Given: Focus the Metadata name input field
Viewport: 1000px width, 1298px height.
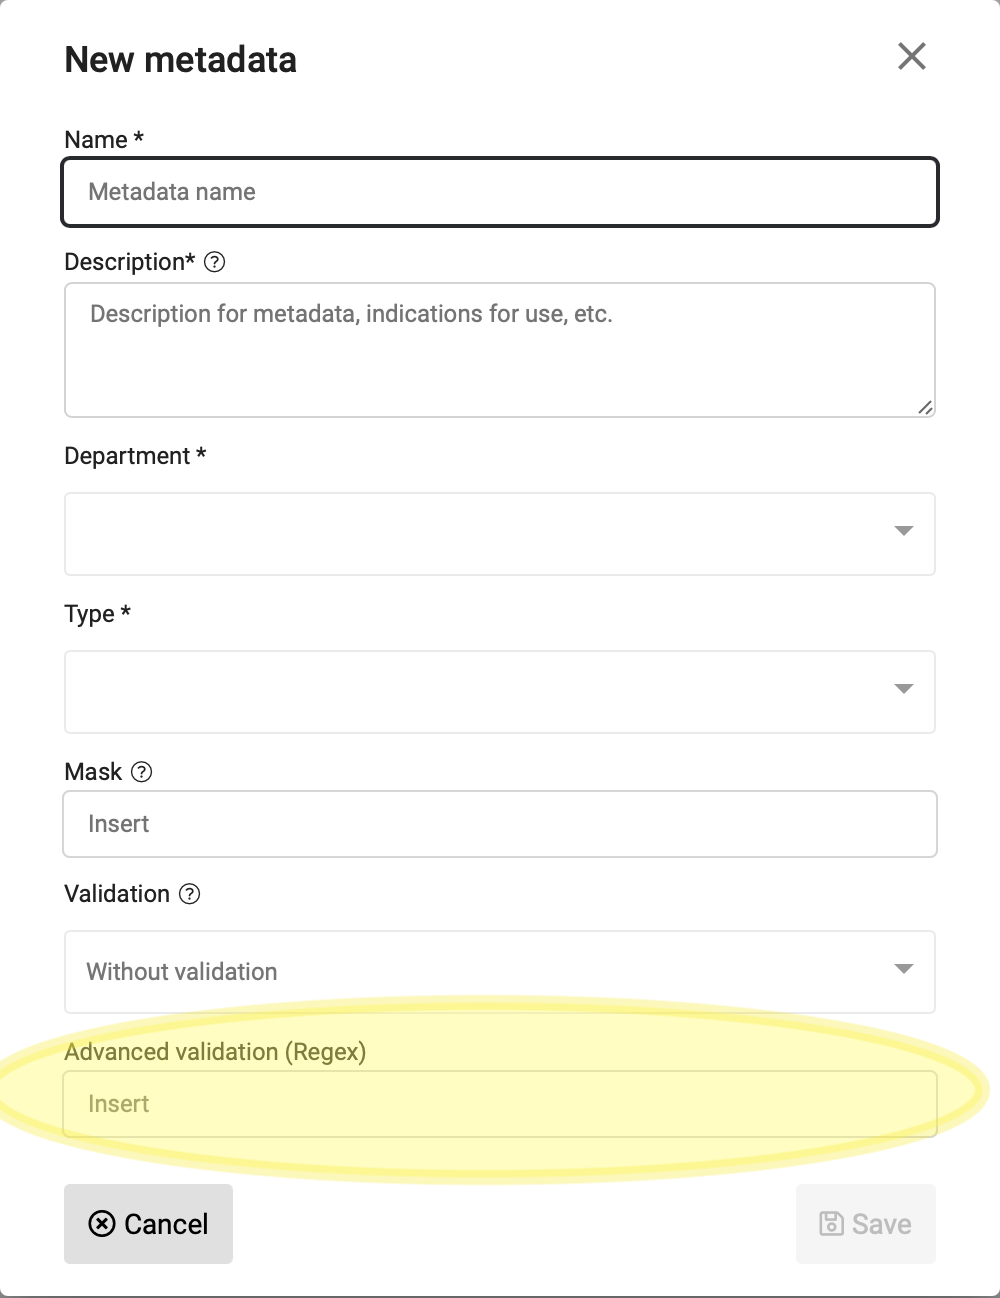Looking at the screenshot, I should point(500,192).
